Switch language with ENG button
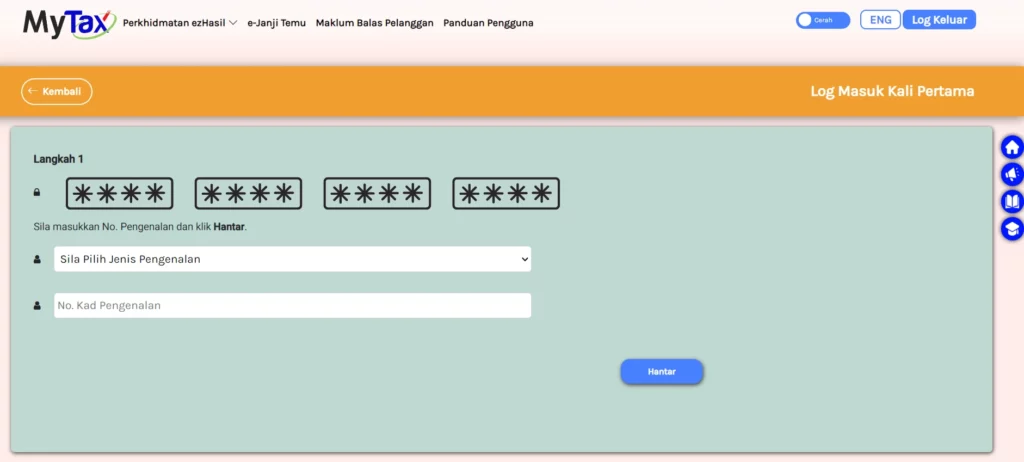Viewport: 1024px width, 462px height. click(x=880, y=20)
